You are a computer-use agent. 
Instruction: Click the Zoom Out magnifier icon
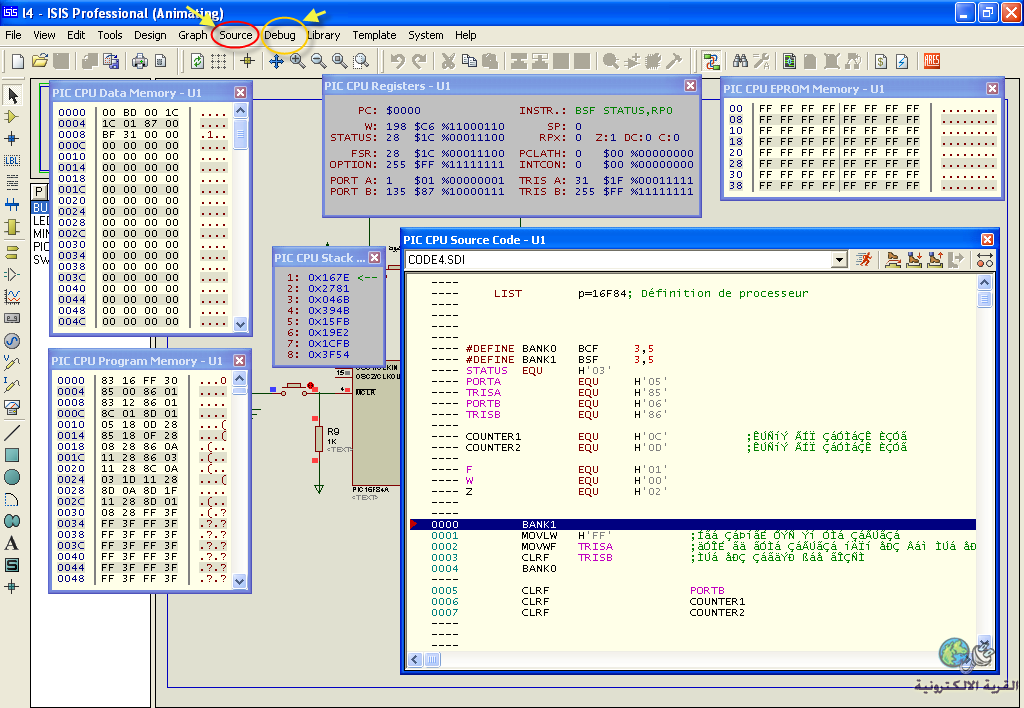click(x=319, y=61)
